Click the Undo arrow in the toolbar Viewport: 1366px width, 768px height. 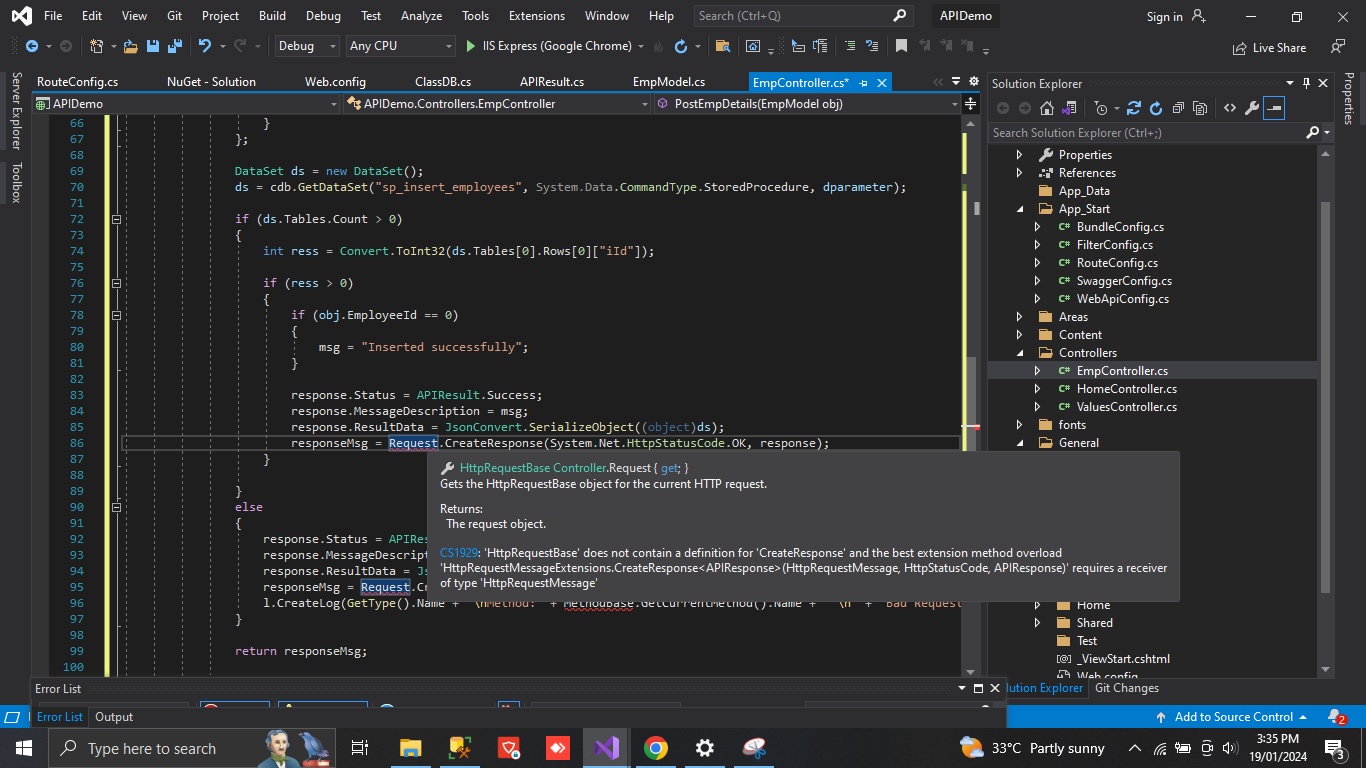click(x=205, y=46)
